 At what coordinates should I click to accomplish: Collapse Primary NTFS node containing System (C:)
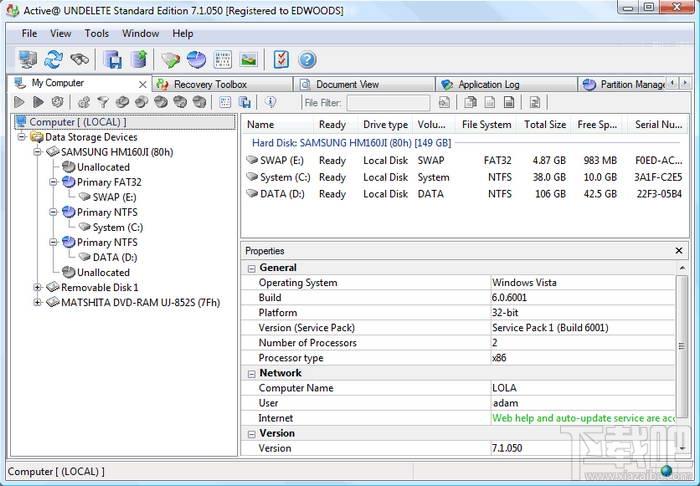53,212
